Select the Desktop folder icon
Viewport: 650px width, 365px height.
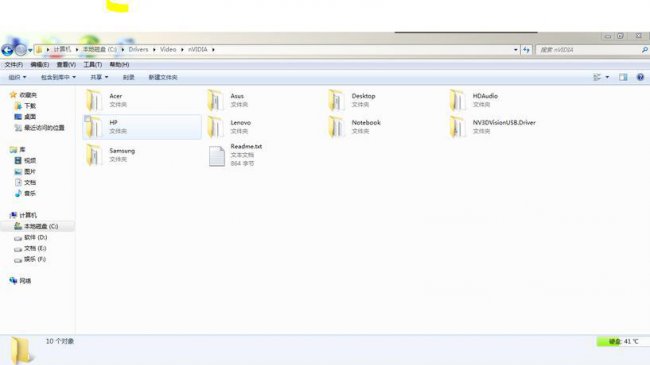[336, 100]
